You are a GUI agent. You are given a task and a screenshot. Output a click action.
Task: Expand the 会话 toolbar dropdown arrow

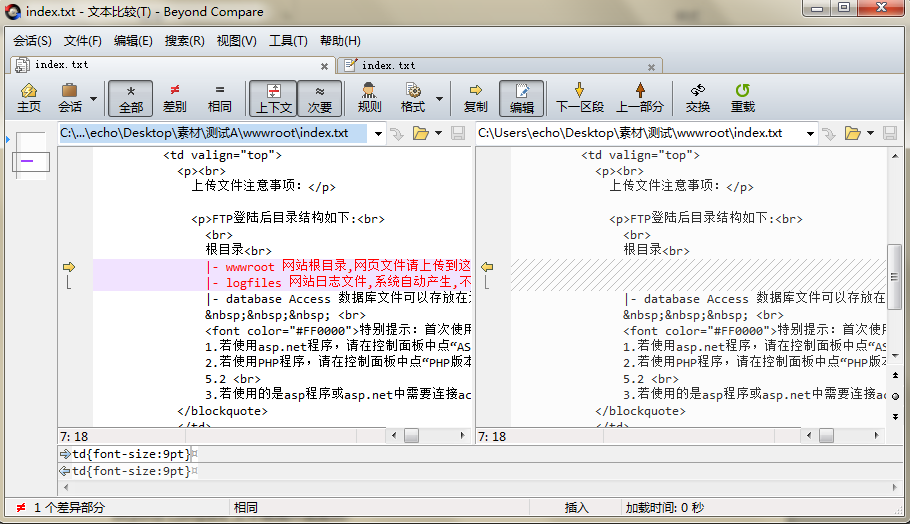[x=93, y=99]
